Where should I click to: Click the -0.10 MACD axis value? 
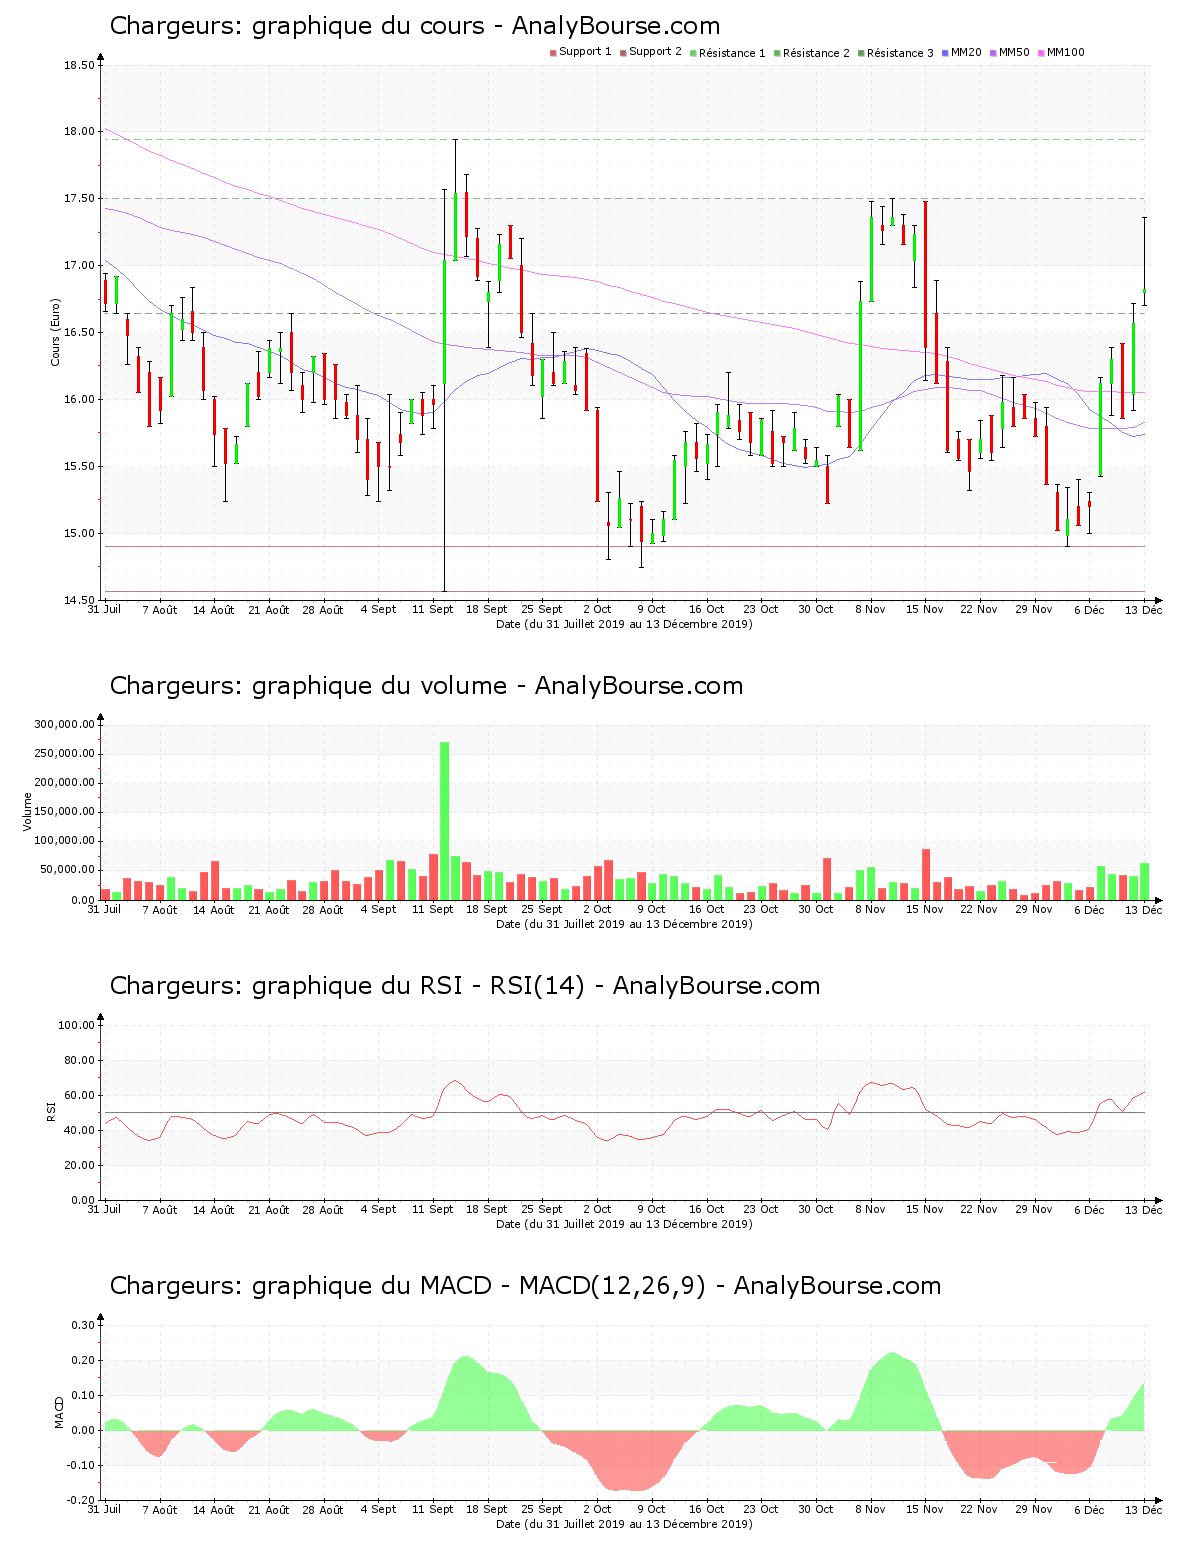(x=81, y=1466)
